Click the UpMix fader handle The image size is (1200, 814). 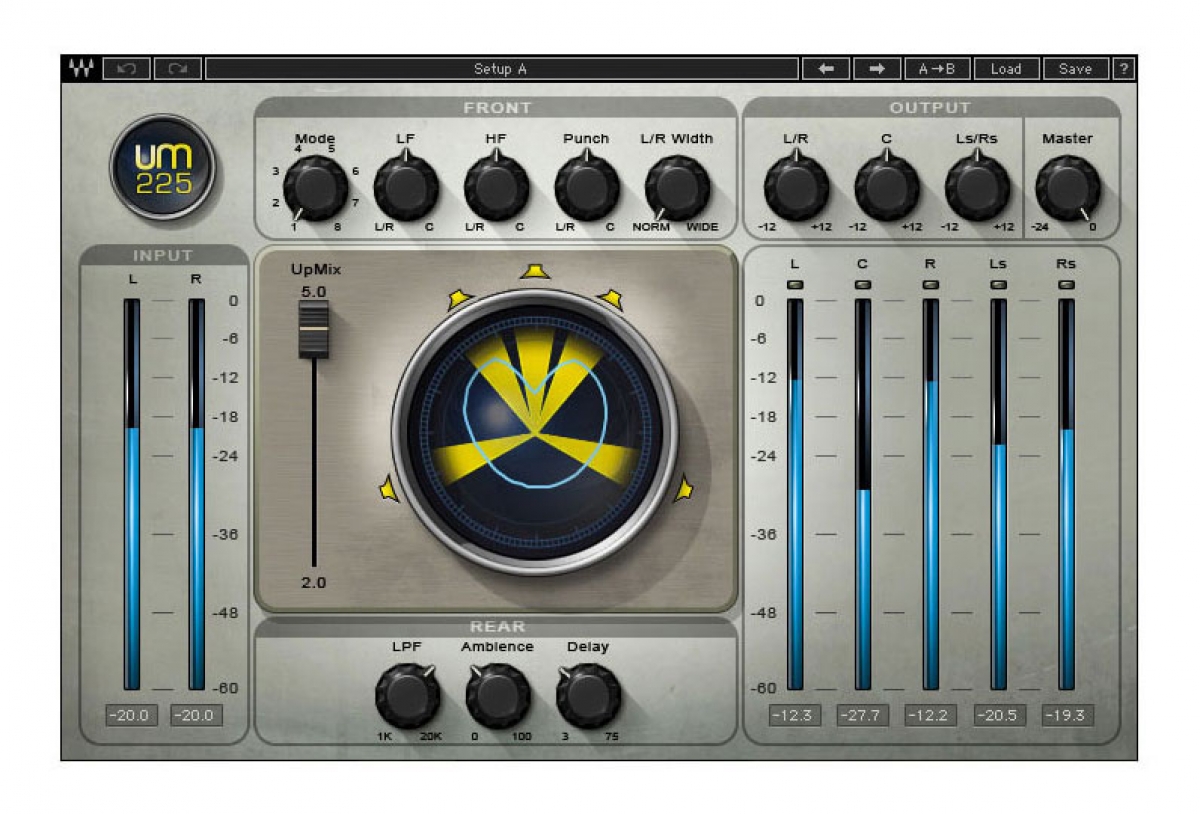tap(314, 329)
